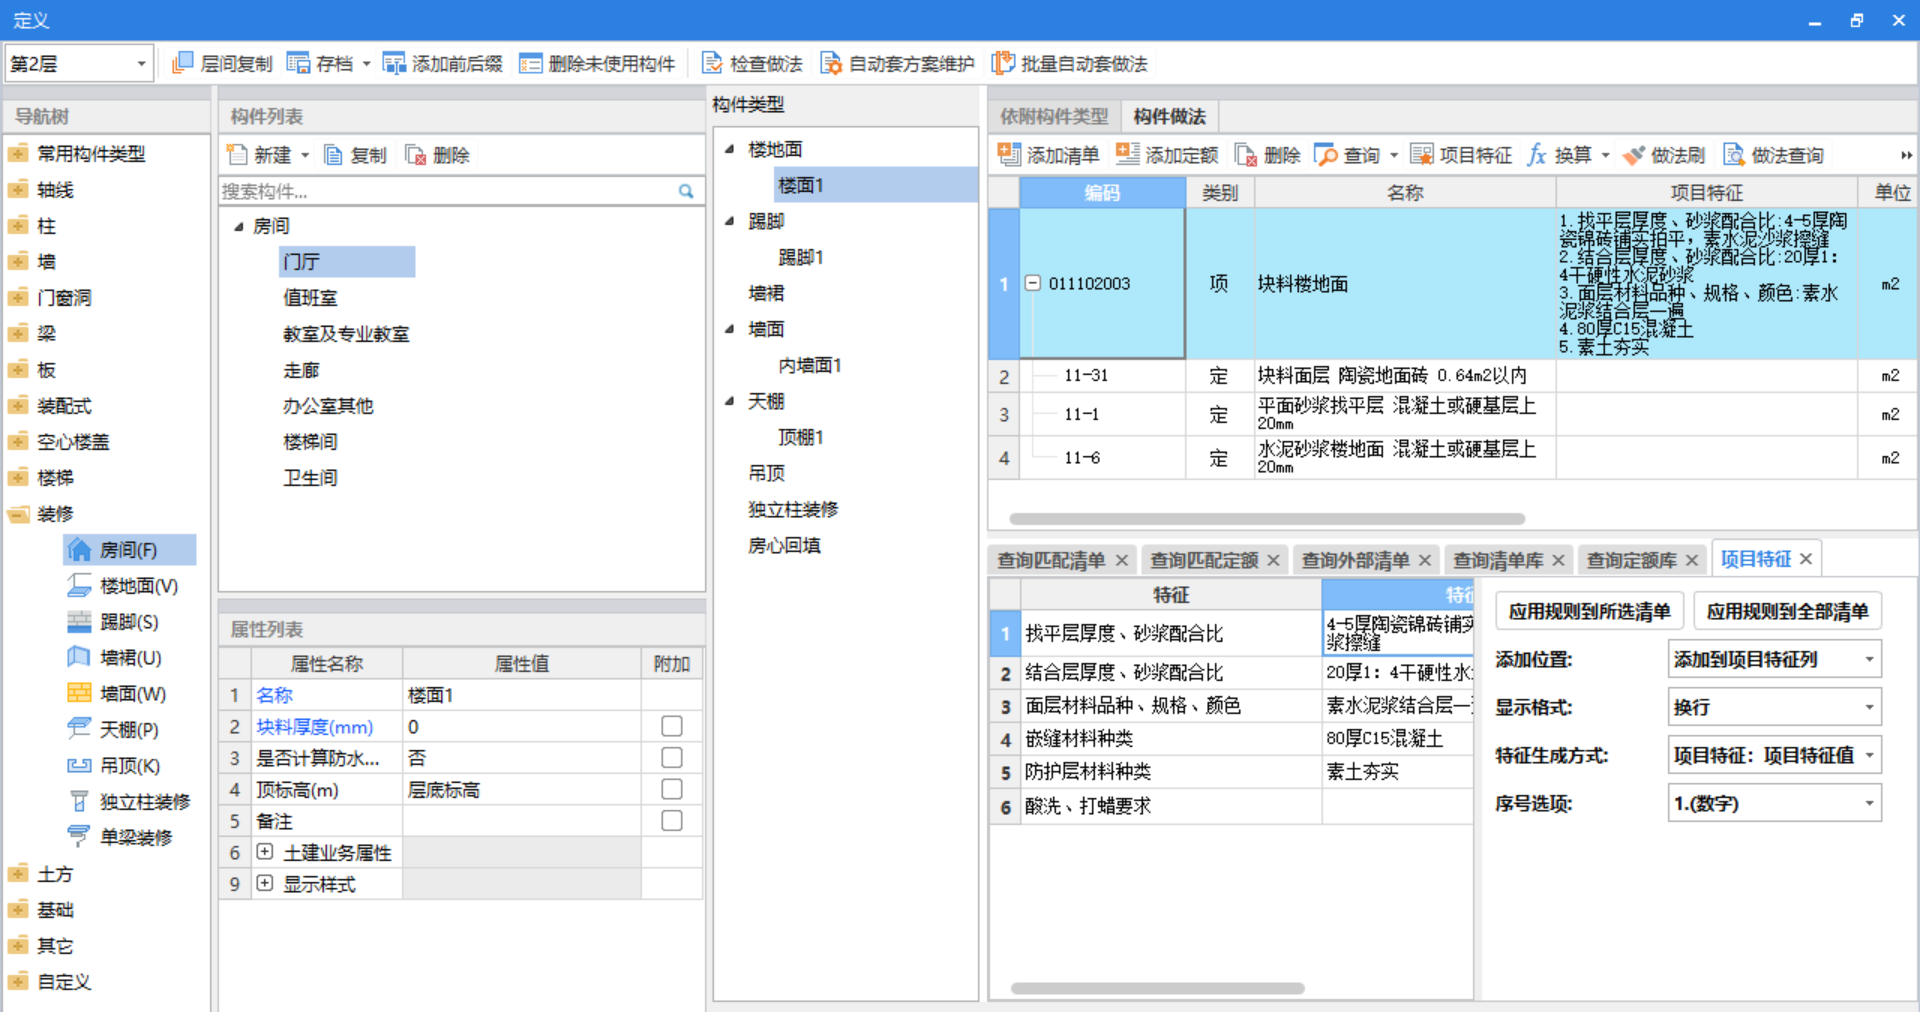Click the 删除未使用构件 icon

point(530,64)
